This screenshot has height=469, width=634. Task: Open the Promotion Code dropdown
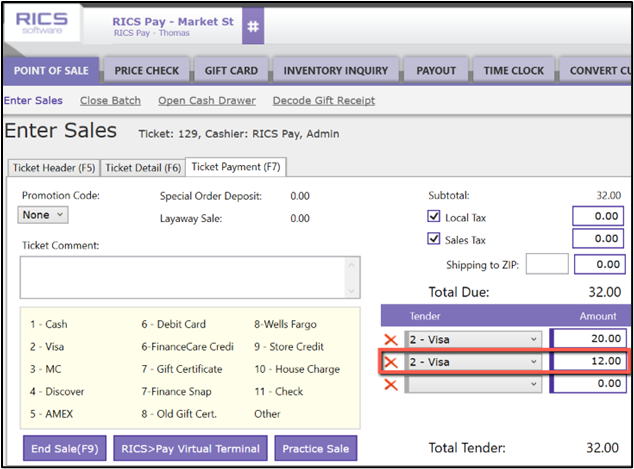click(43, 215)
